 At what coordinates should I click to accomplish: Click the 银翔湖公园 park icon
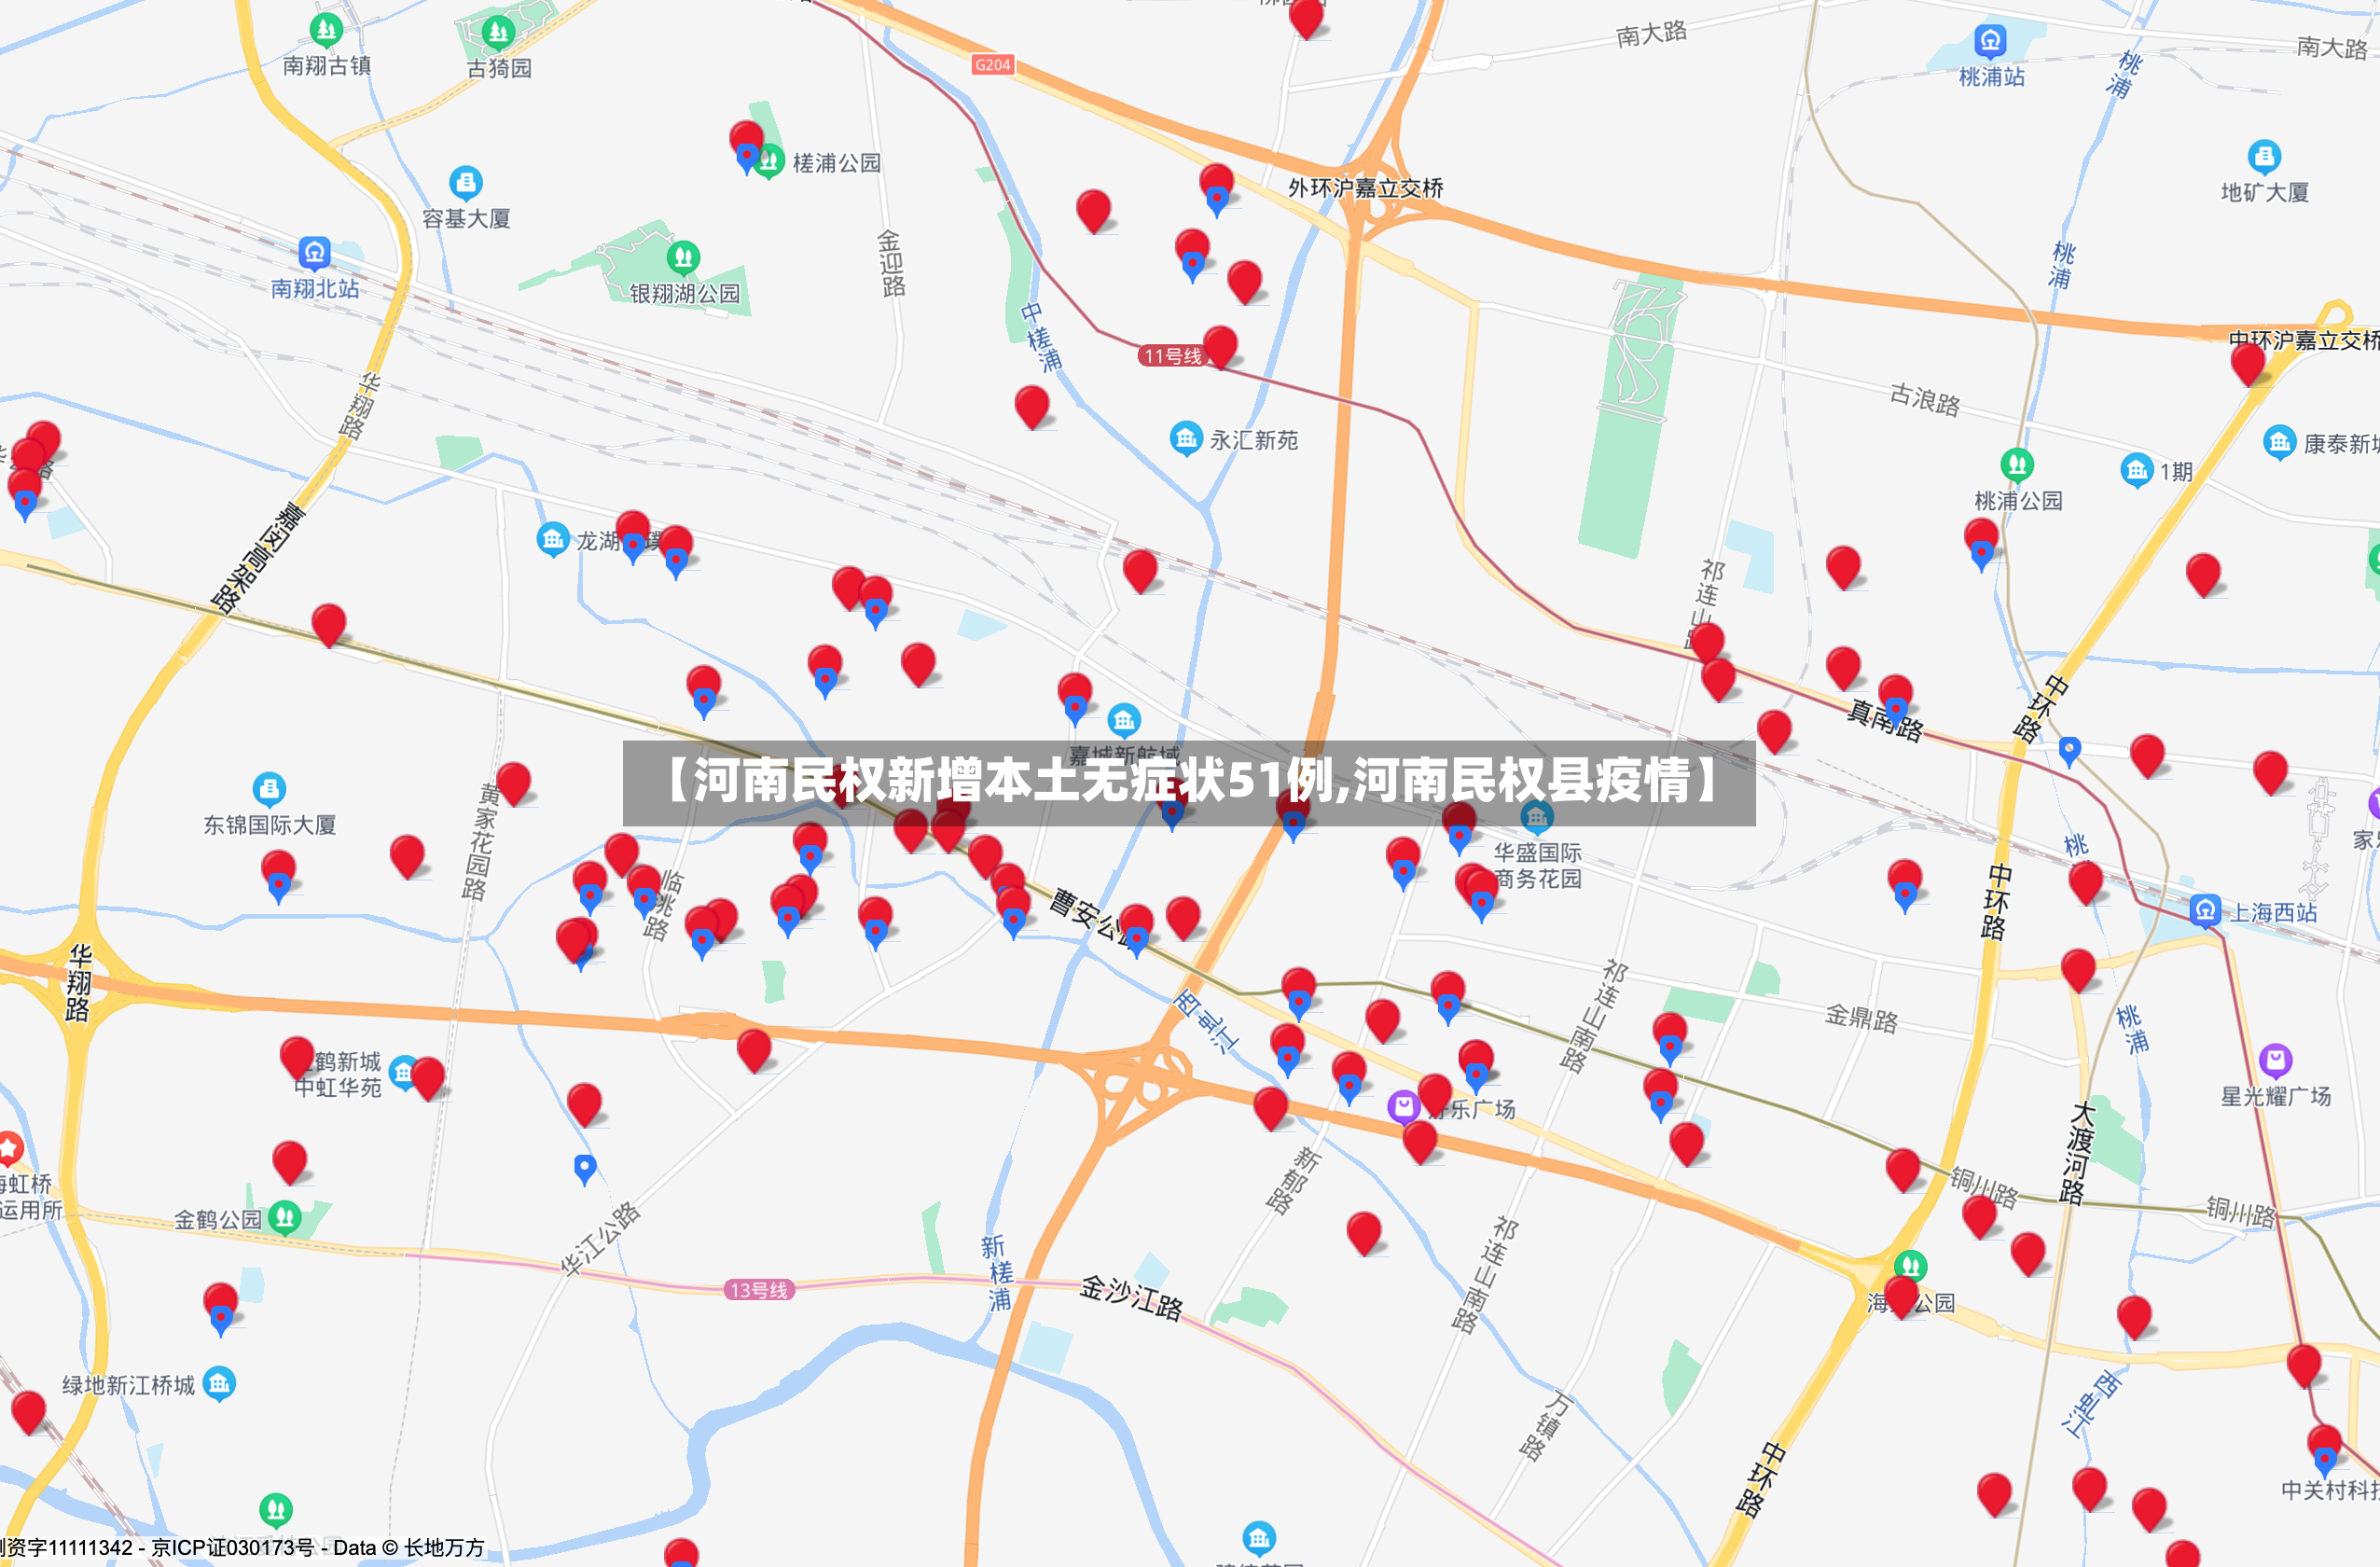pos(684,259)
